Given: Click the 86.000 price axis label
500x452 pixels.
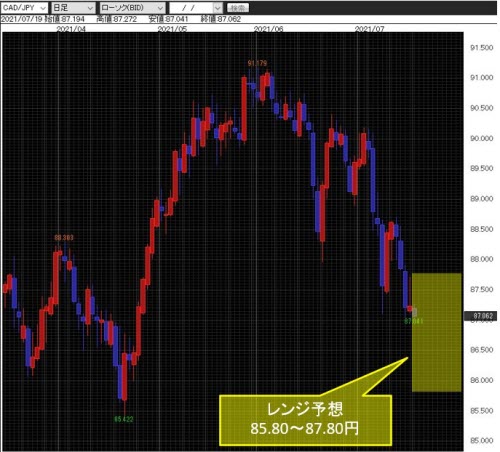Looking at the screenshot, I should point(481,380).
